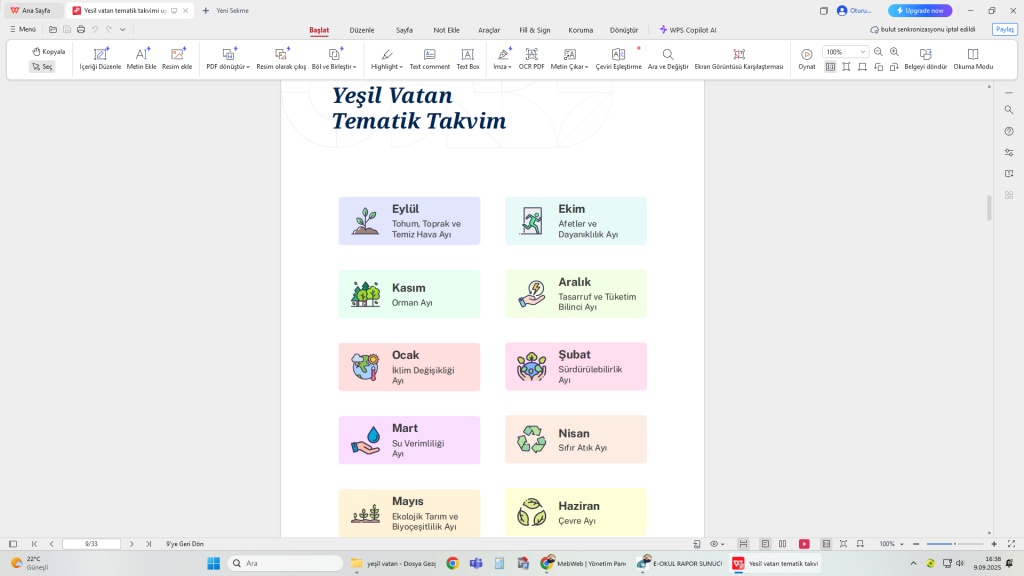This screenshot has width=1024, height=576.
Task: Open the 100% zoom level combo box
Action: [x=845, y=52]
